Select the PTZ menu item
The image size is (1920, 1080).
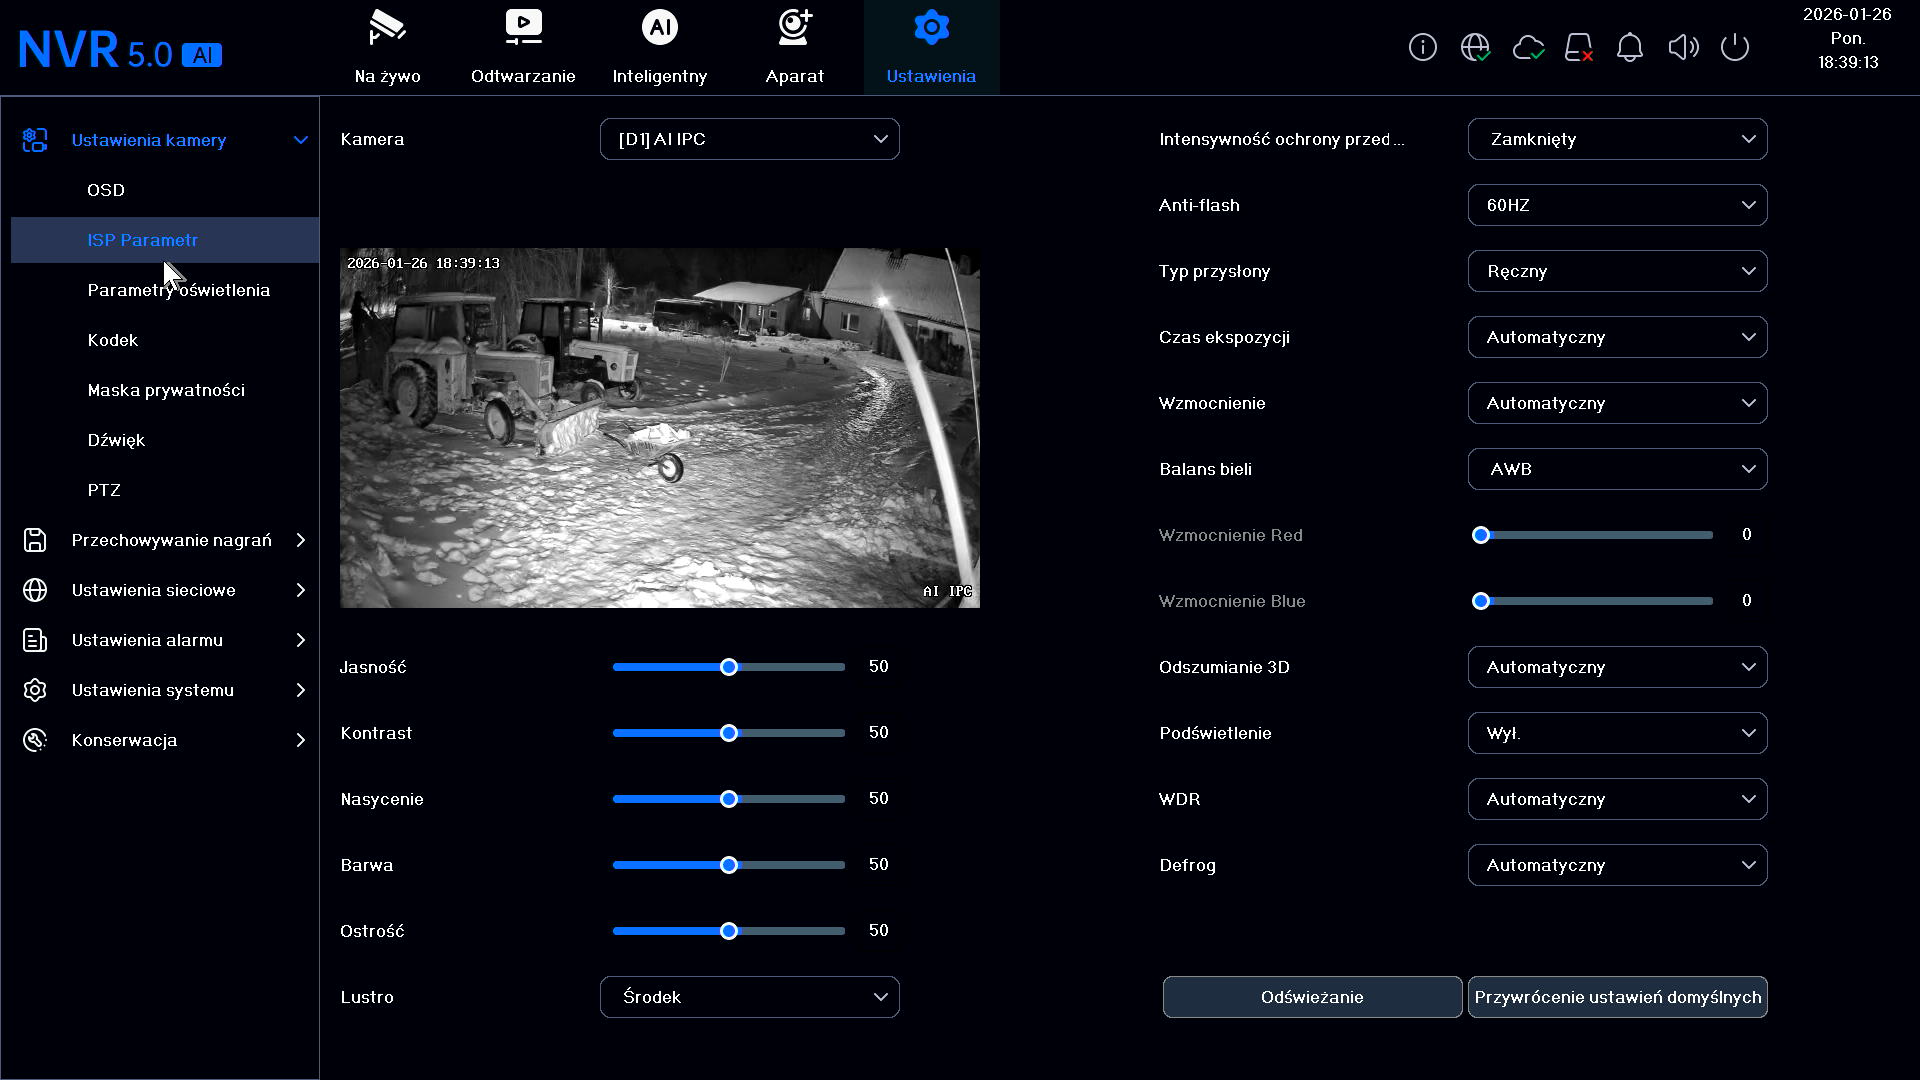pos(104,490)
